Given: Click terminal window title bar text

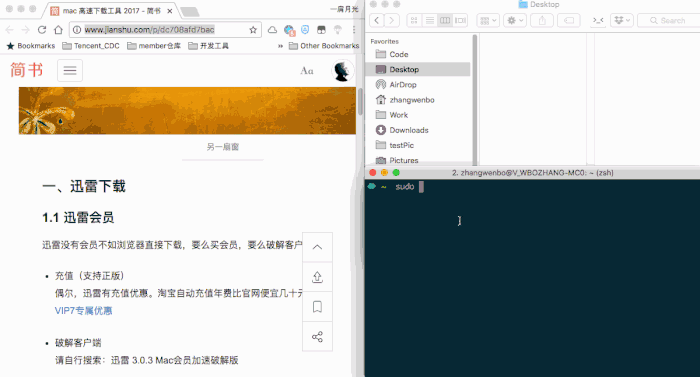Looking at the screenshot, I should pyautogui.click(x=532, y=173).
